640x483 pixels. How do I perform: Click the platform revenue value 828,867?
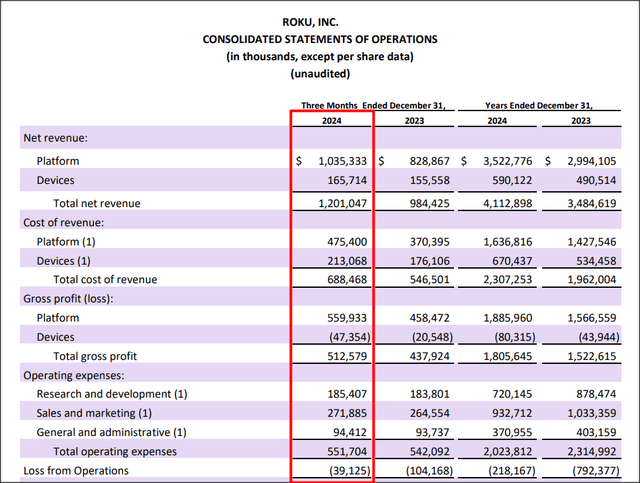pos(429,161)
